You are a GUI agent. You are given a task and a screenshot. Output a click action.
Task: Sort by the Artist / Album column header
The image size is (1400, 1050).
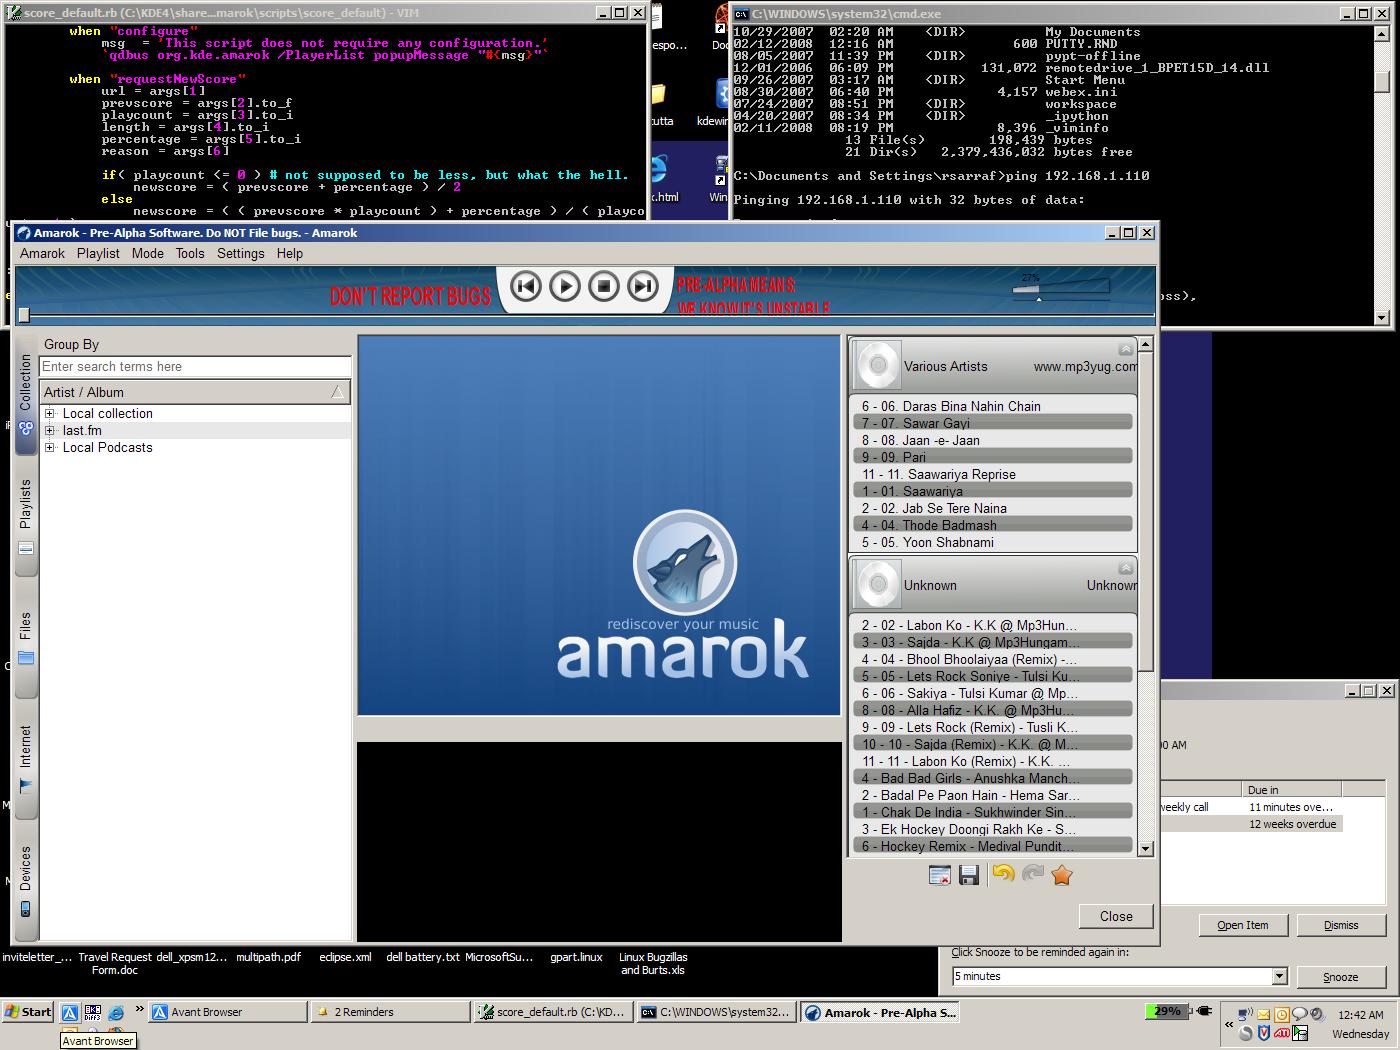(x=195, y=392)
